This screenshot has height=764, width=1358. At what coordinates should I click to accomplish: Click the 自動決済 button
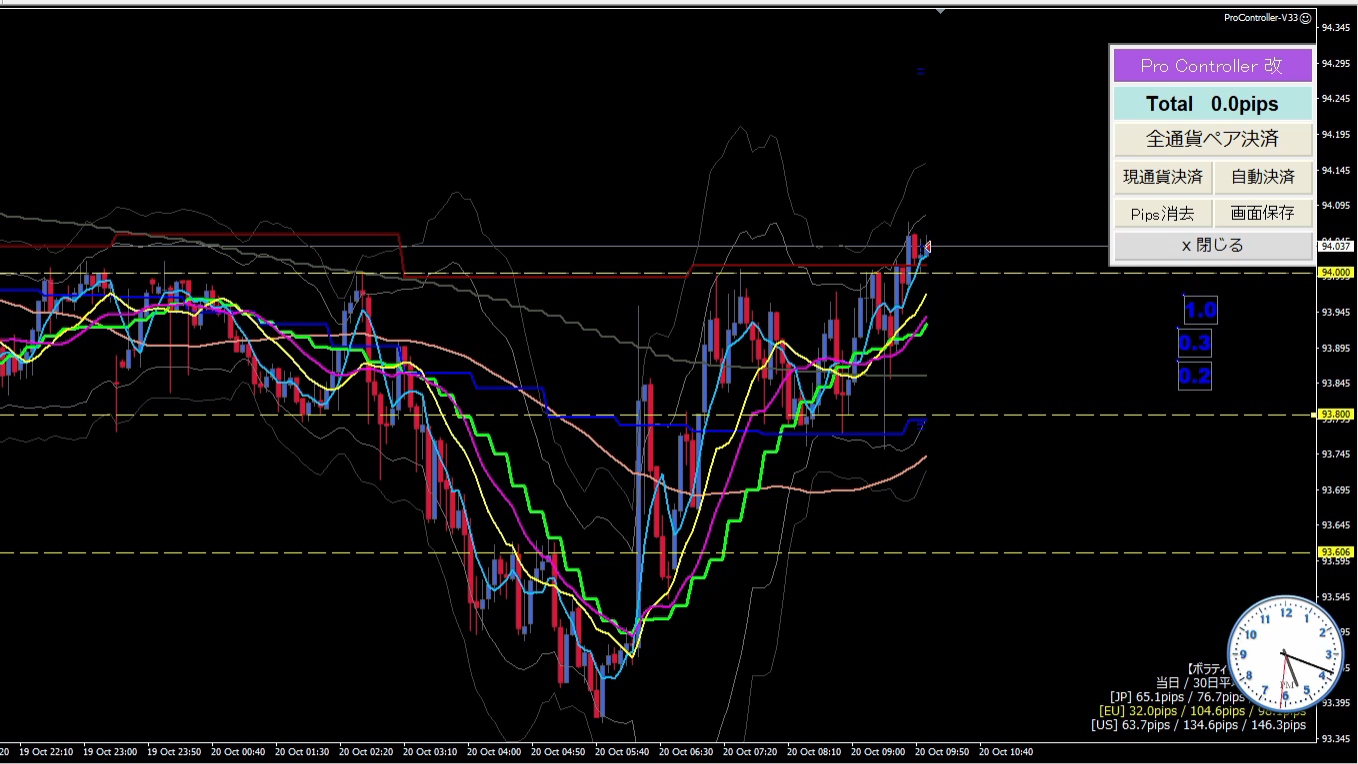point(1263,177)
